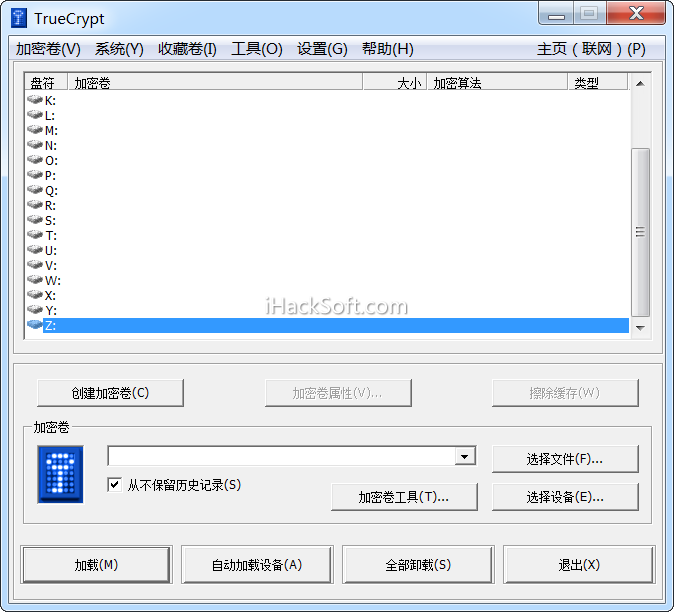The image size is (674, 612).
Task: Minimize the TrueCrypt window
Action: (x=556, y=14)
